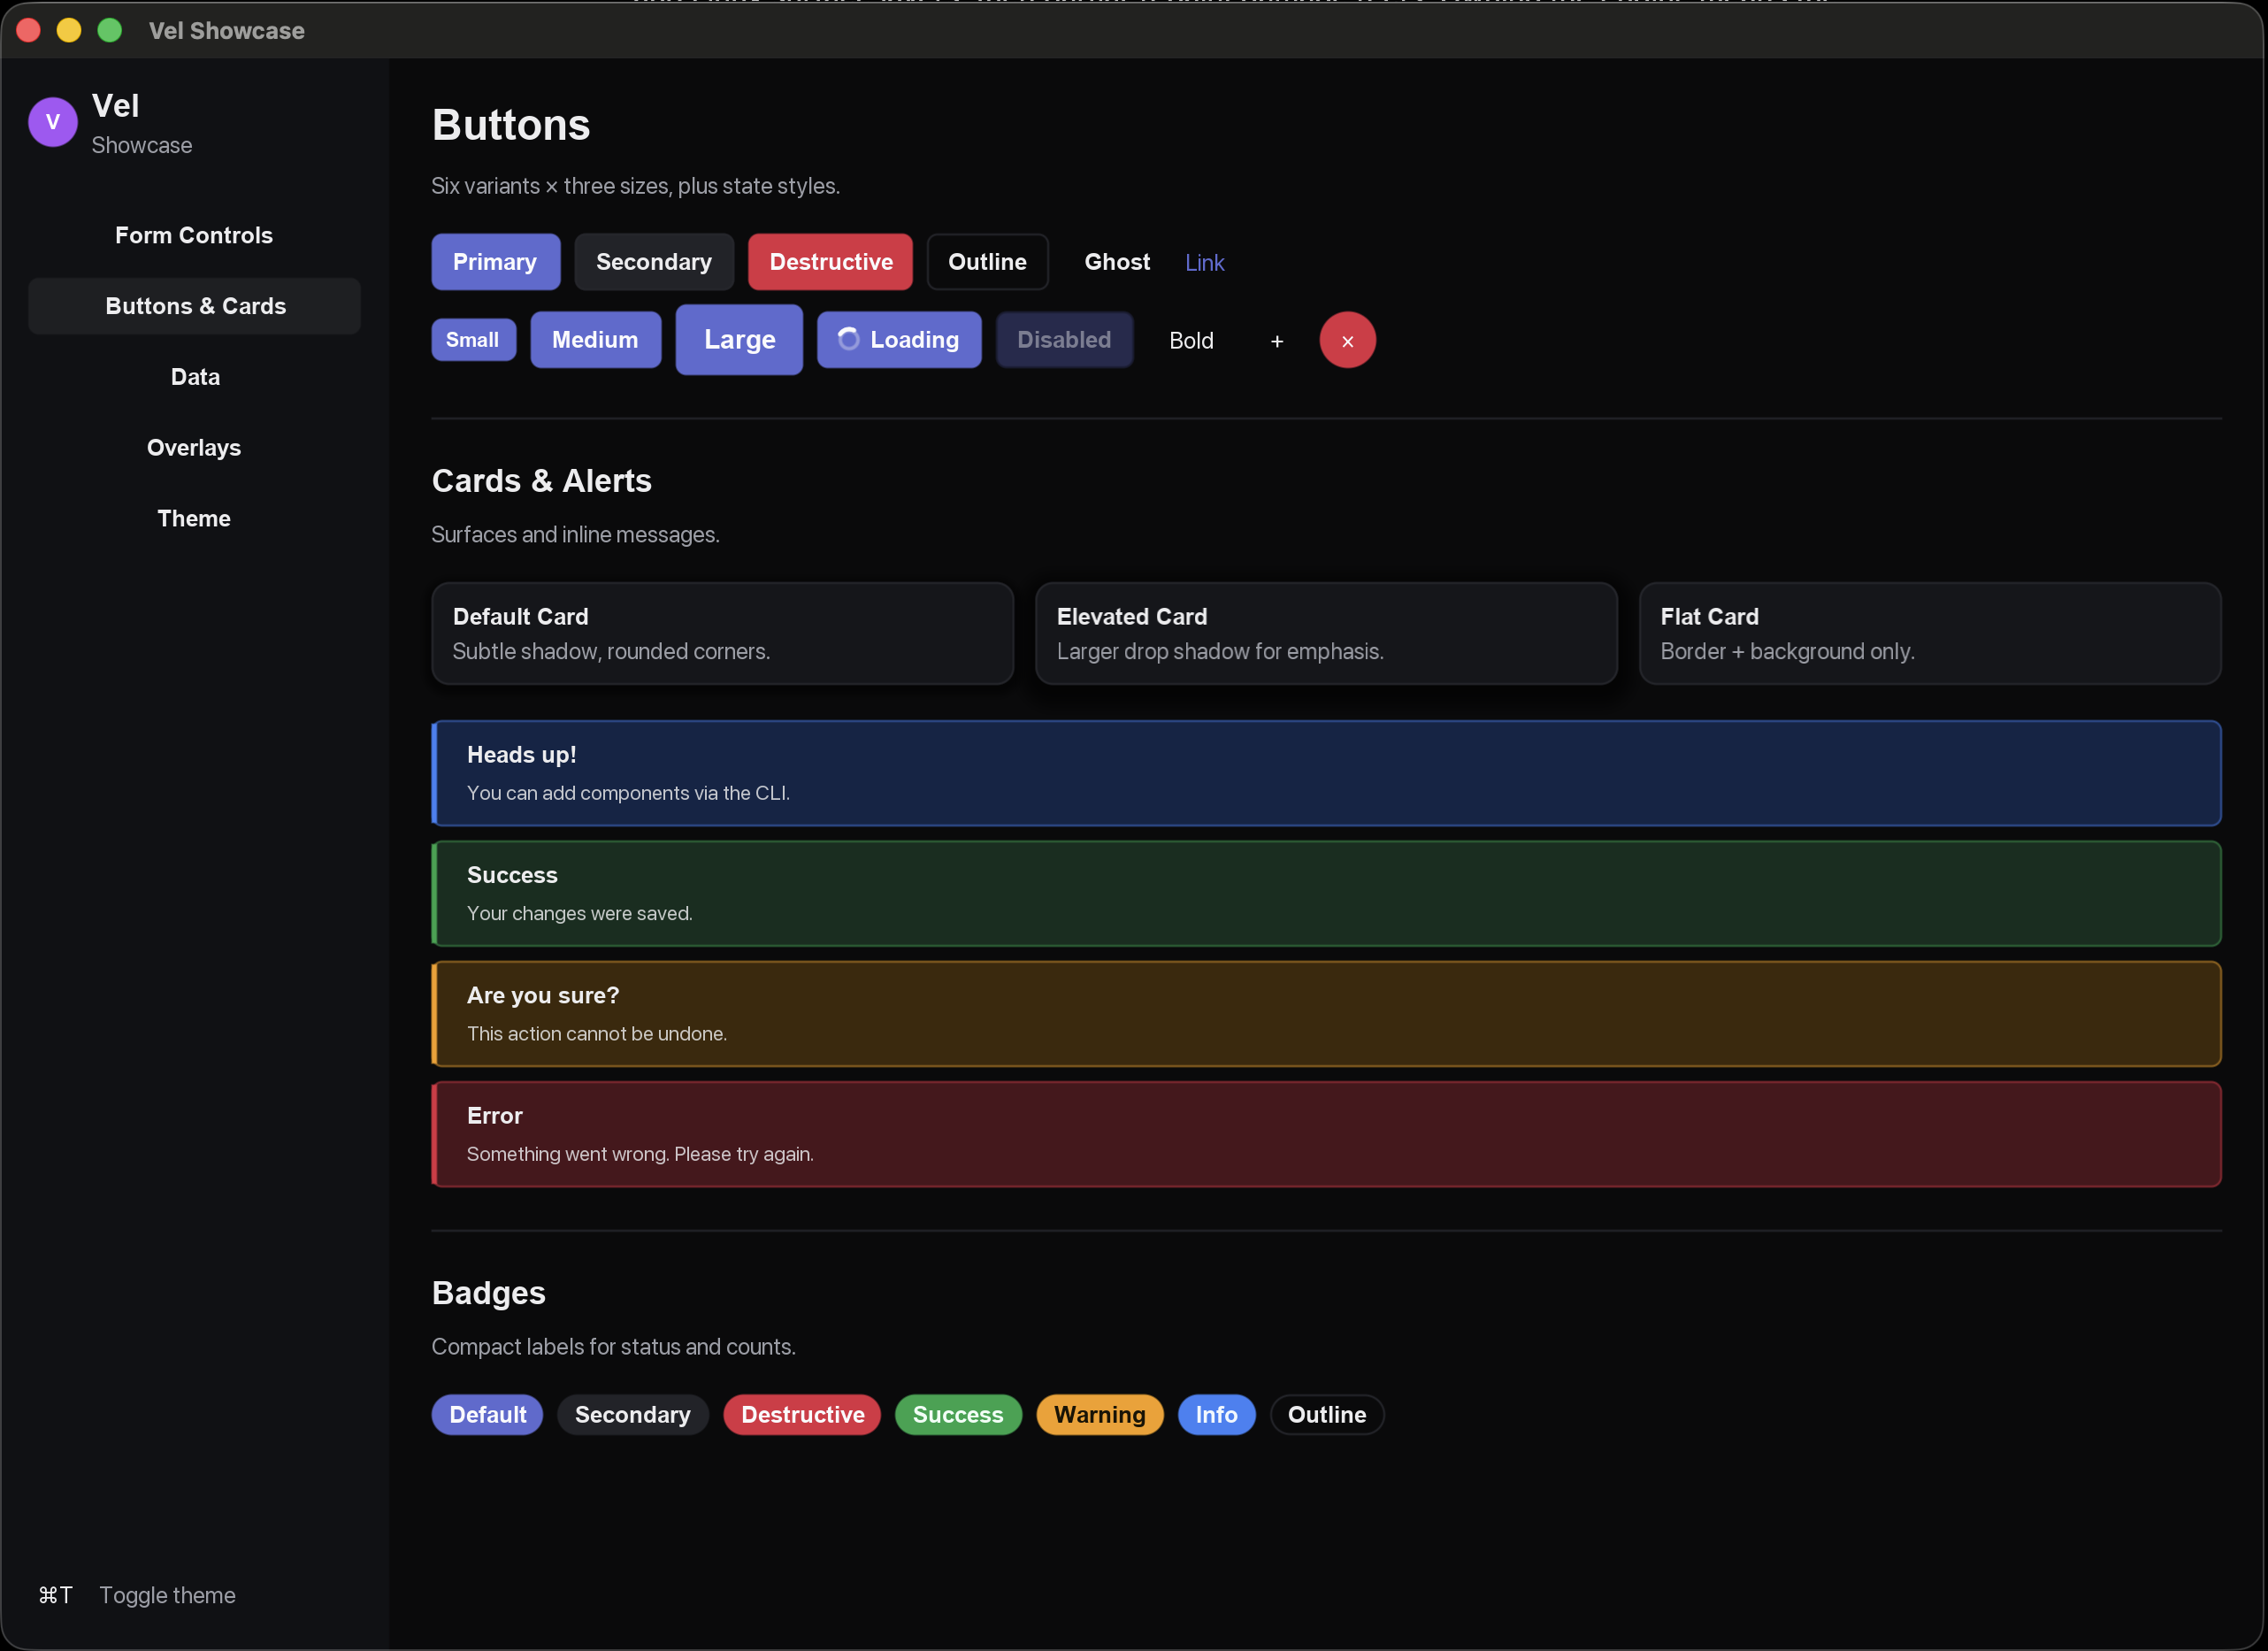
Task: Click the Secondary variant button
Action: (654, 262)
